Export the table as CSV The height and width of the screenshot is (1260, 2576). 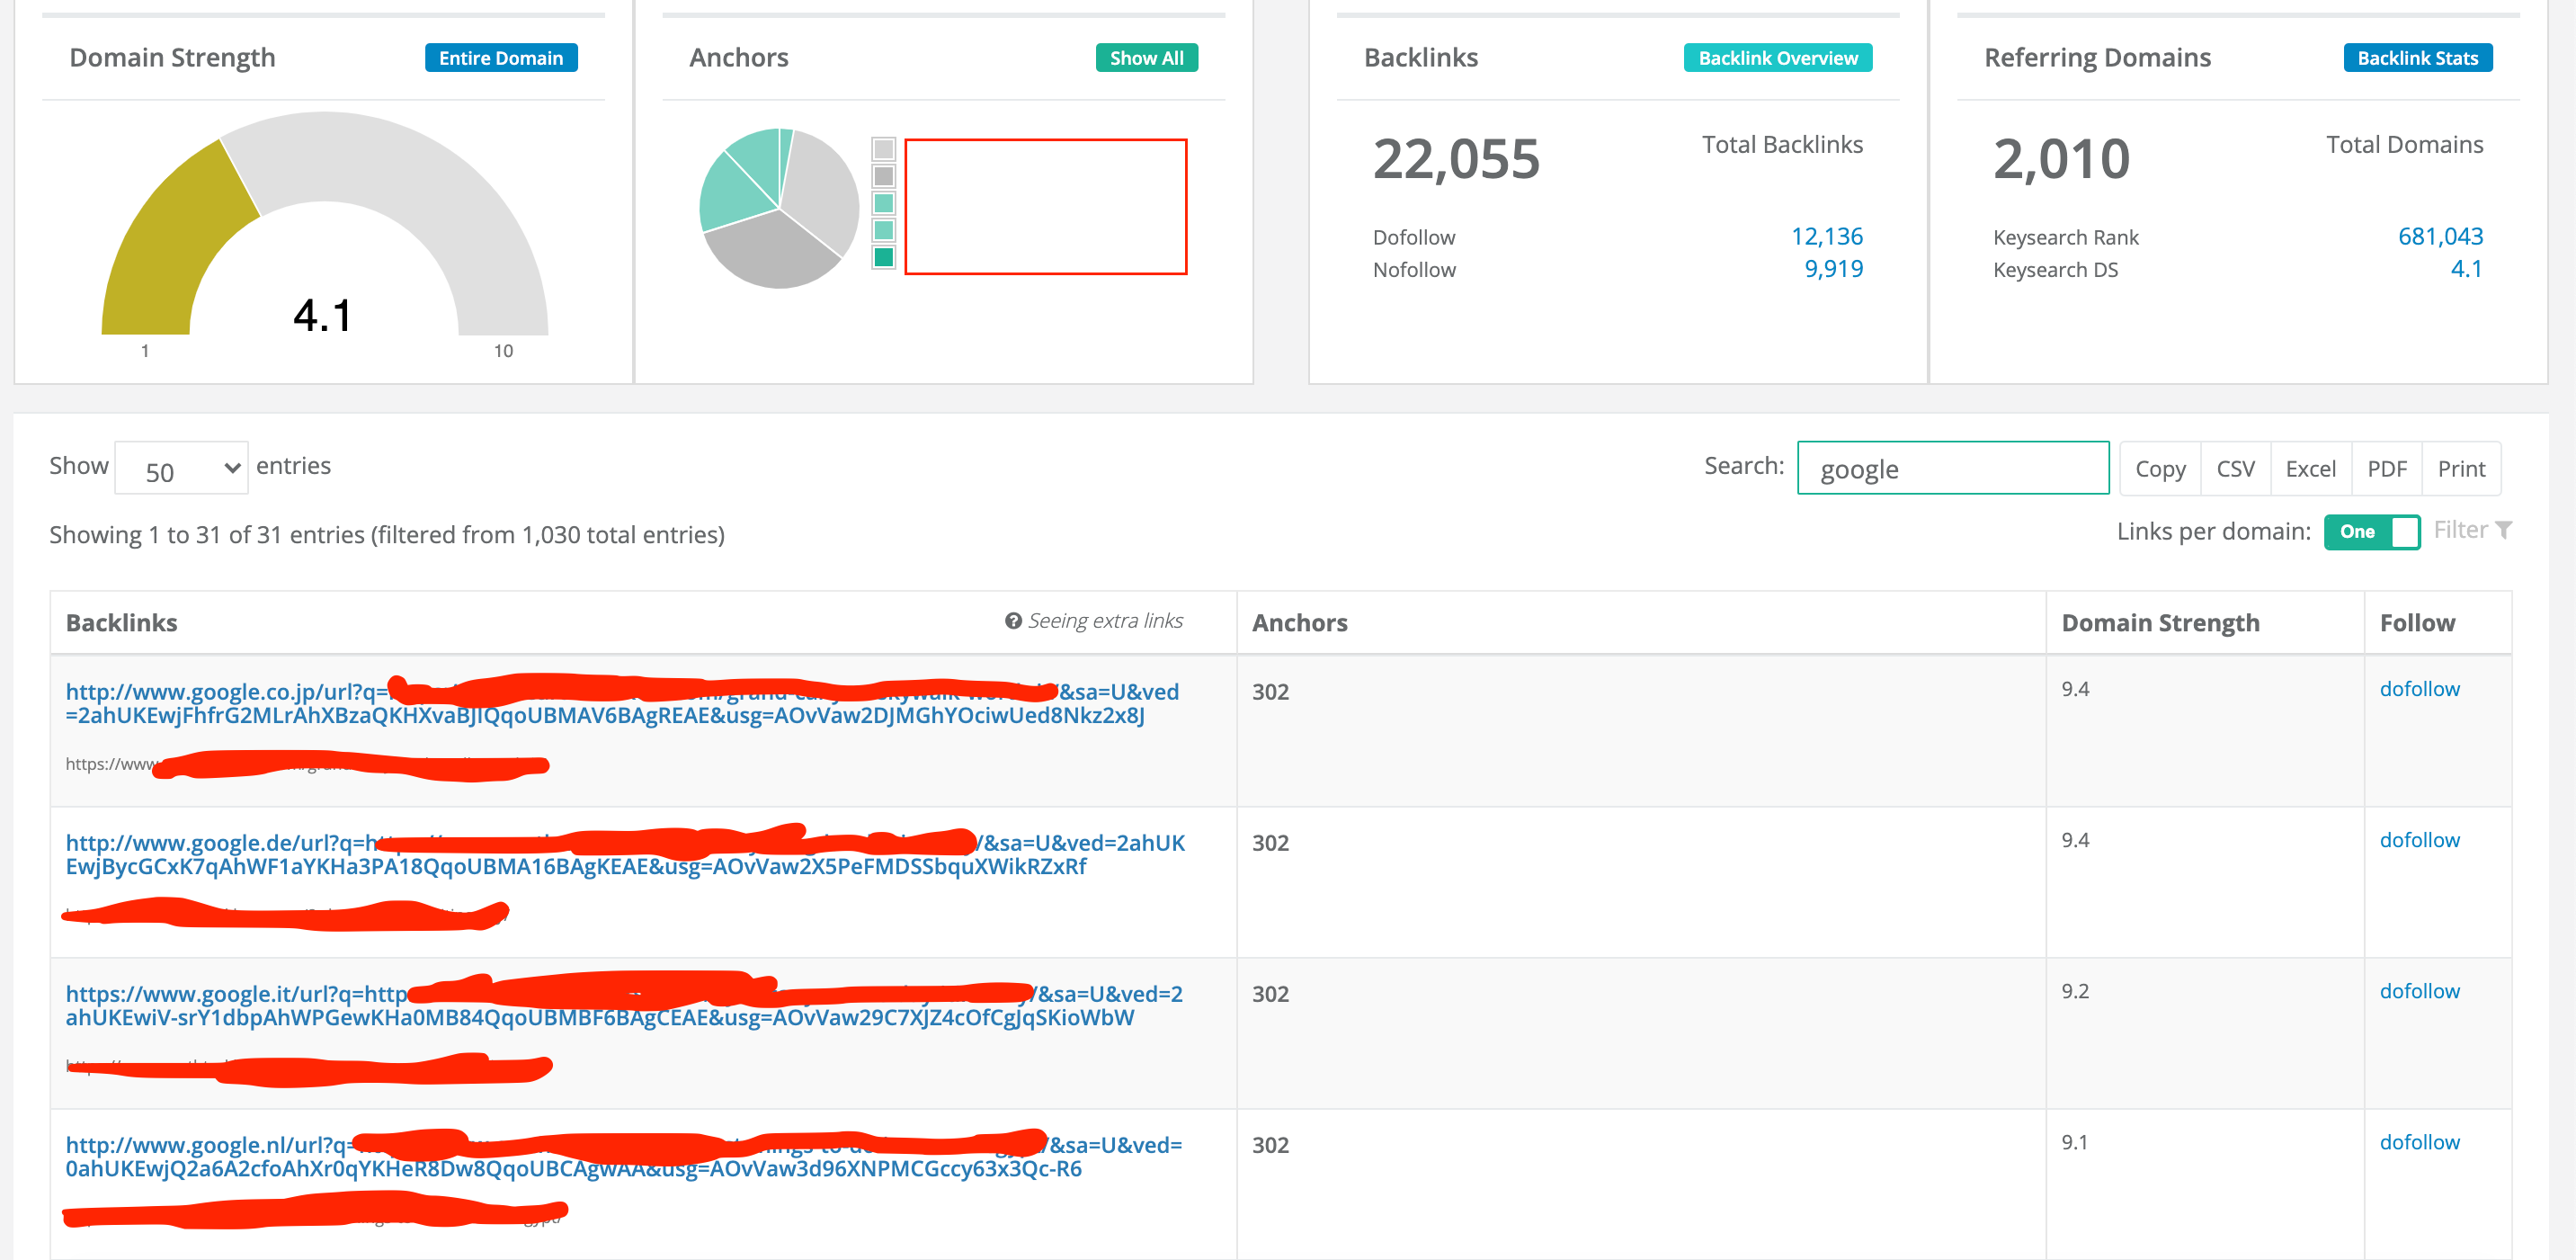(2235, 468)
